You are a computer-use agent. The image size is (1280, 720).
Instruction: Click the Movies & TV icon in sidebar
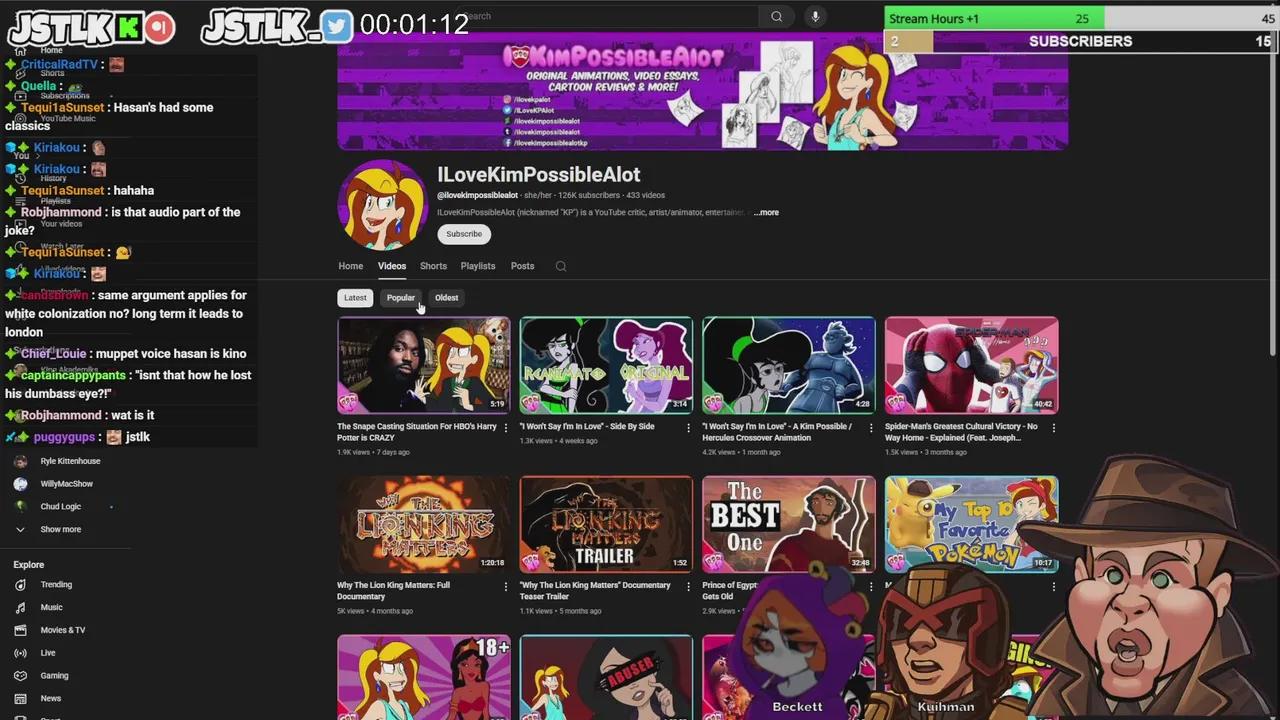pyautogui.click(x=20, y=630)
